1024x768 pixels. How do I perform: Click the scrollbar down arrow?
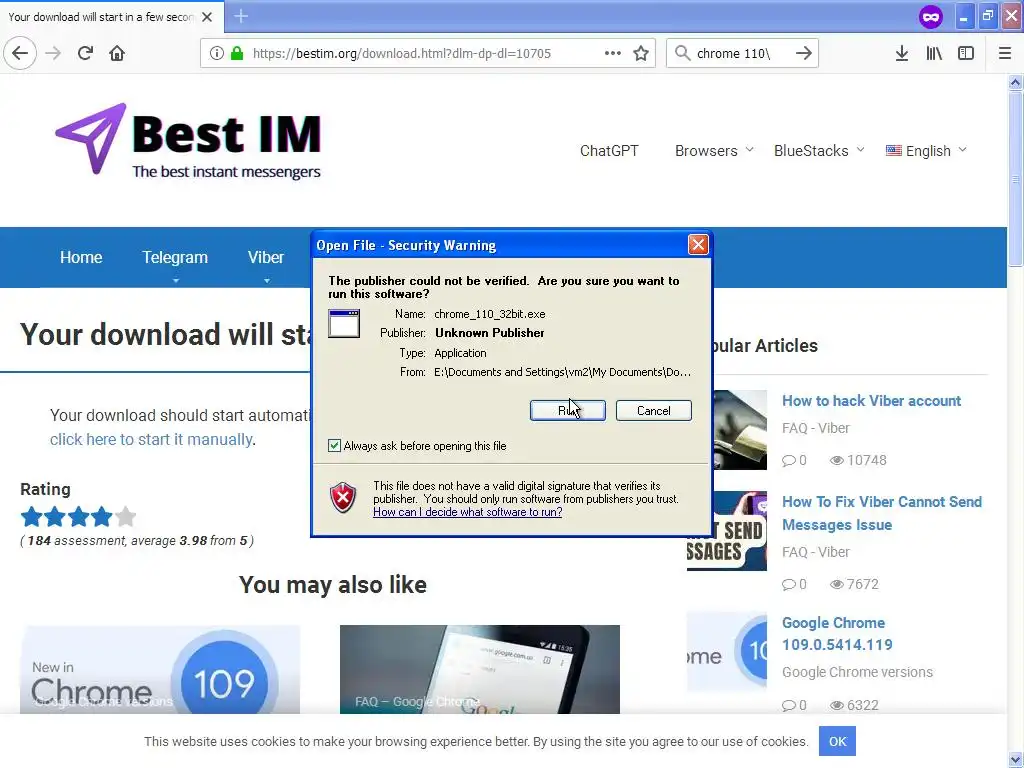tap(1015, 761)
